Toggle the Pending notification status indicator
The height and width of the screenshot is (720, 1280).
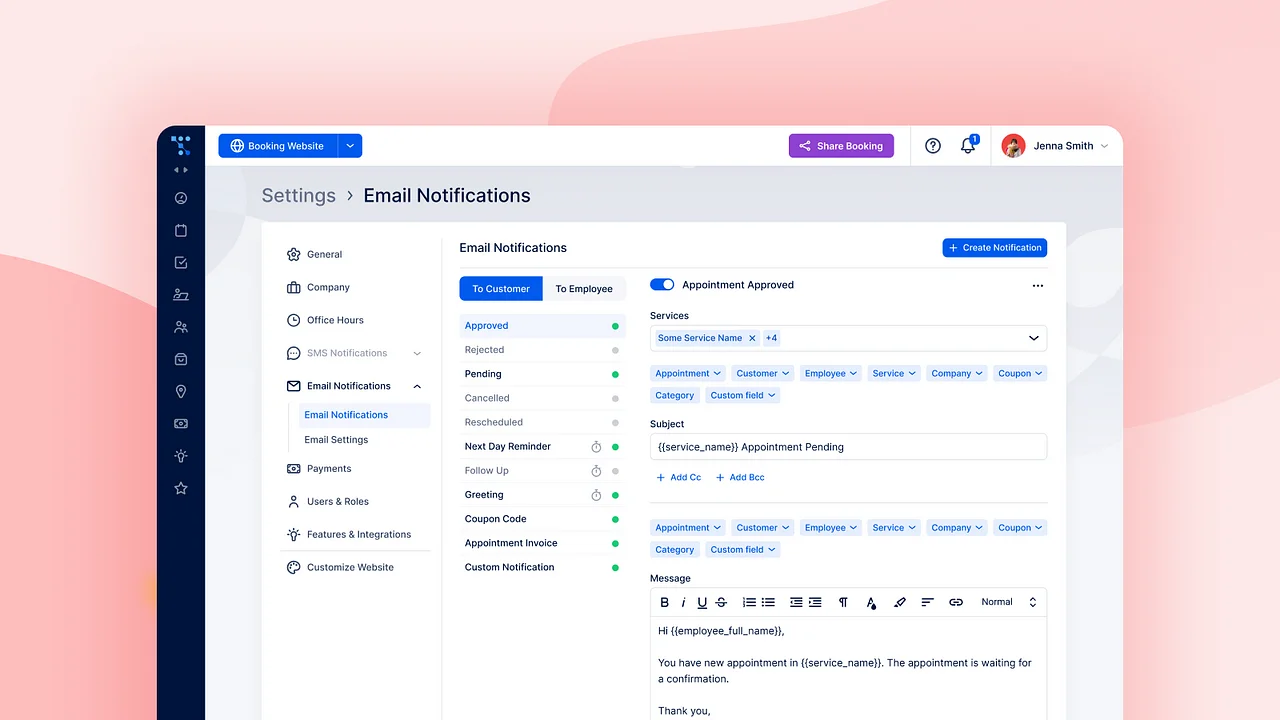tap(615, 373)
